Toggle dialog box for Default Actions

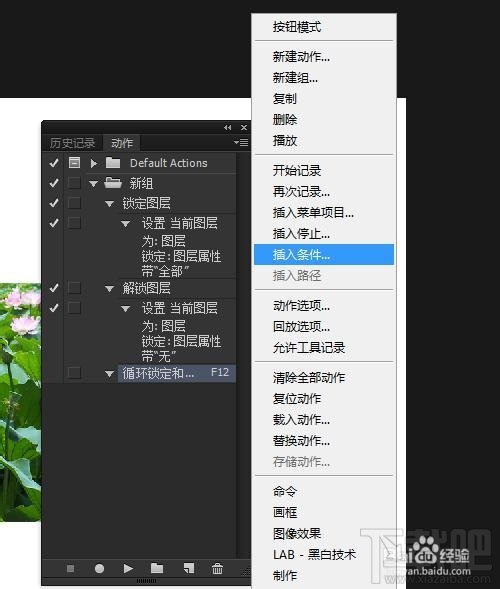(x=74, y=163)
